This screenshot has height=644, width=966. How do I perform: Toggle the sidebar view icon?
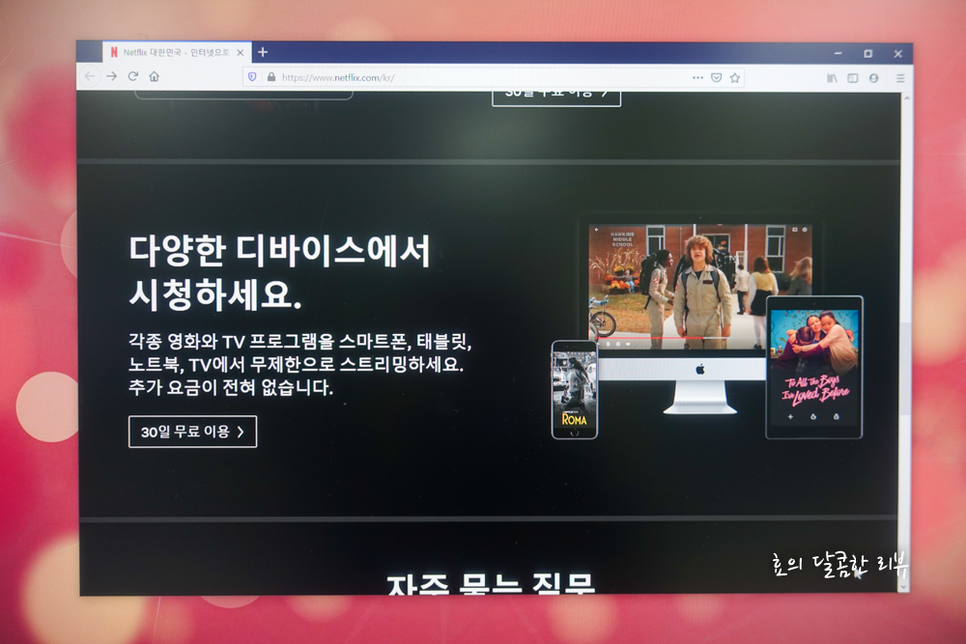853,78
